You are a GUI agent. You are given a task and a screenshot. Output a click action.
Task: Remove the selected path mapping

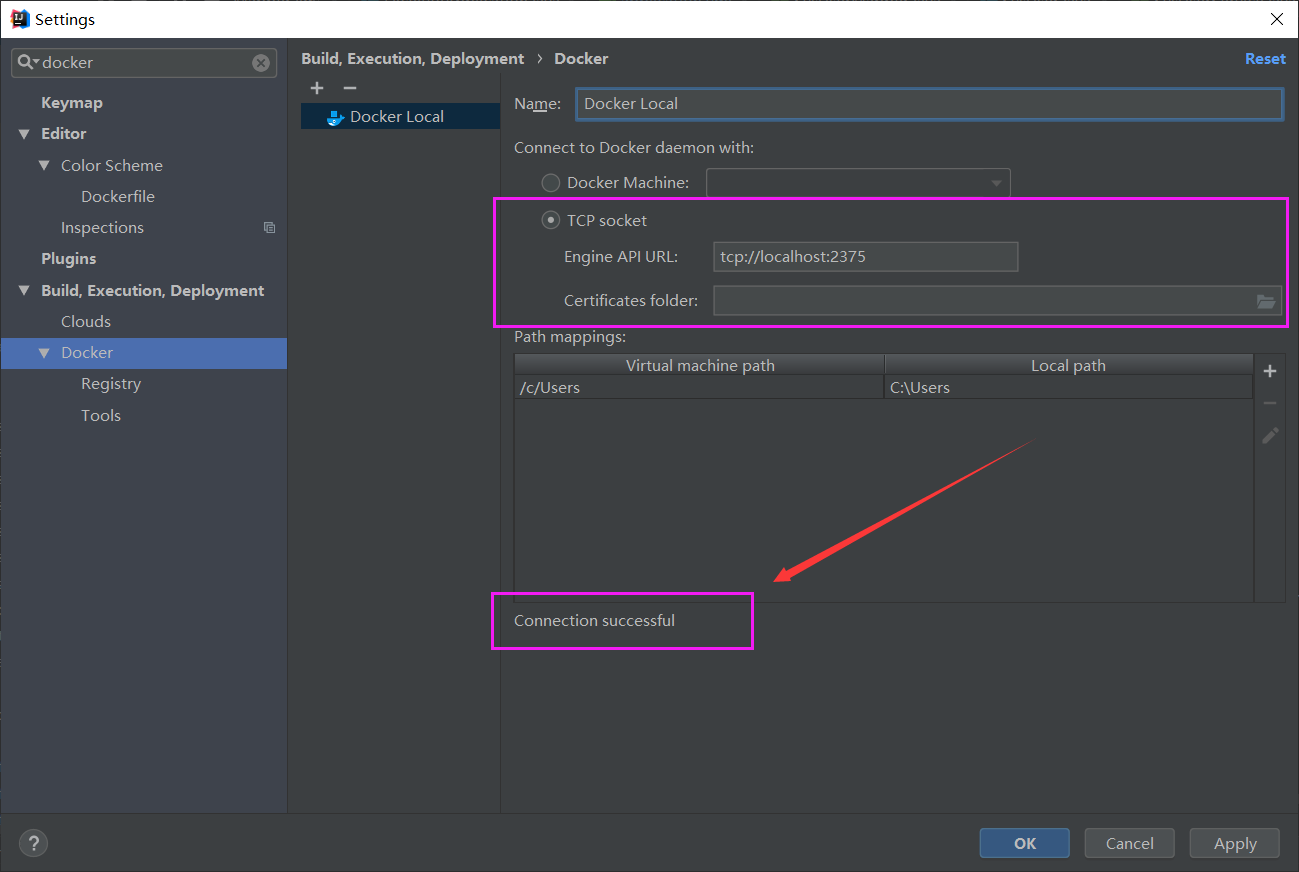pyautogui.click(x=1269, y=403)
